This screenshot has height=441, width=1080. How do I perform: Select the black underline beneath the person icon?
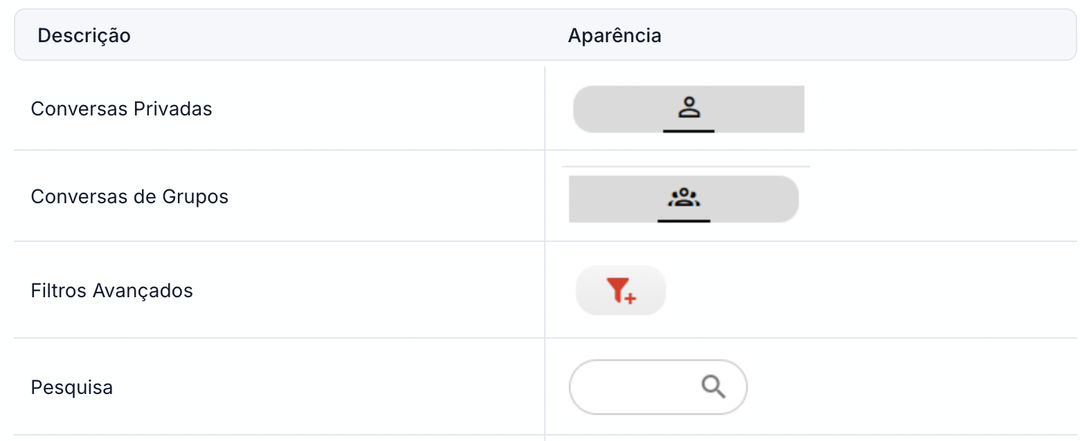[689, 130]
